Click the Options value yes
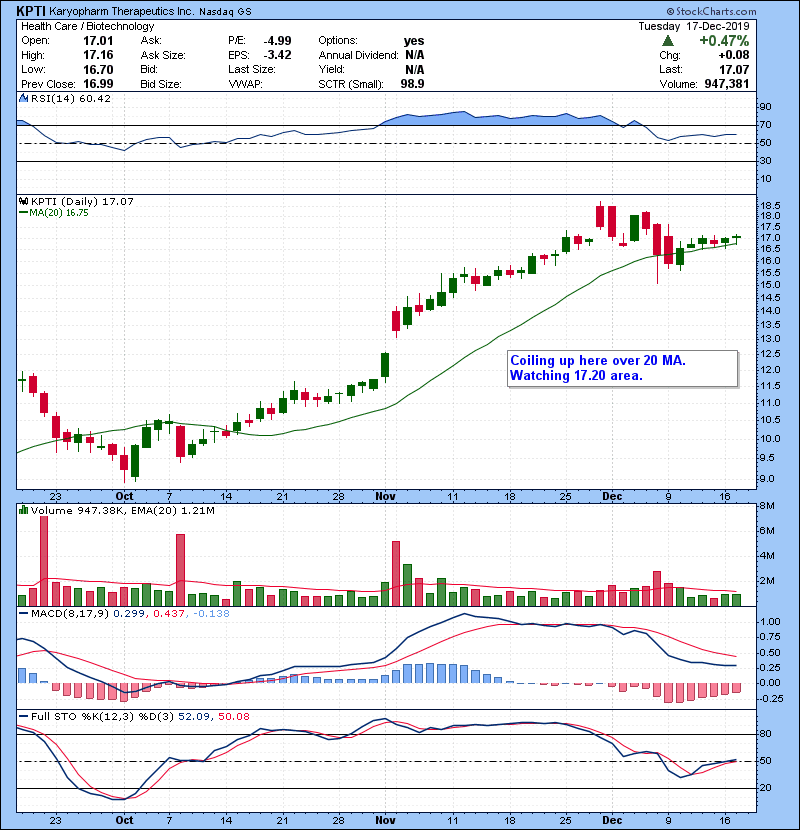The image size is (800, 830). tap(414, 41)
